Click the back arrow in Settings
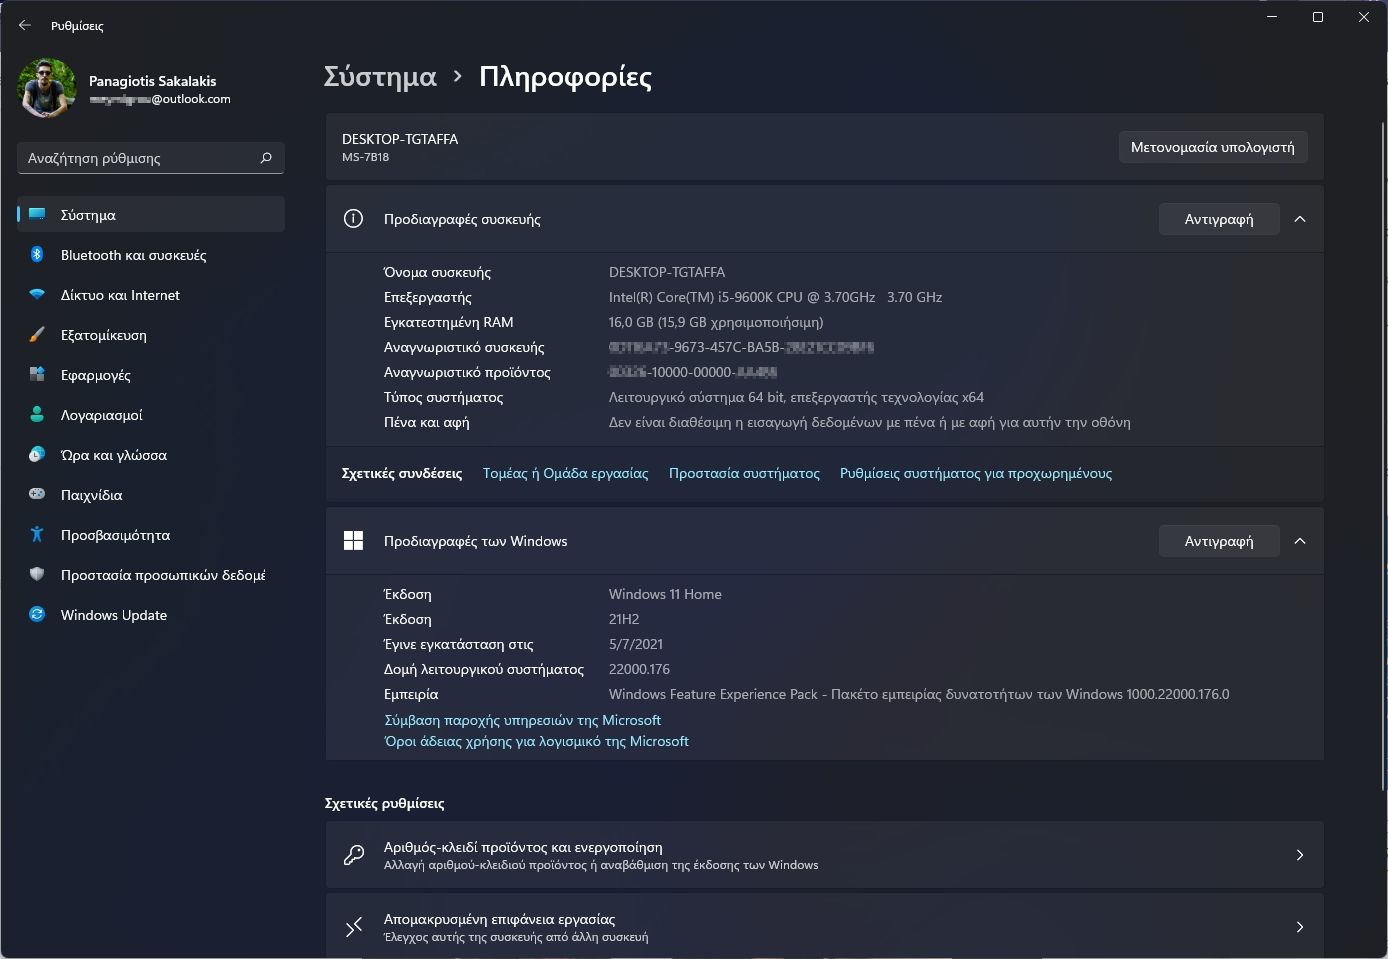The width and height of the screenshot is (1388, 959). point(24,25)
